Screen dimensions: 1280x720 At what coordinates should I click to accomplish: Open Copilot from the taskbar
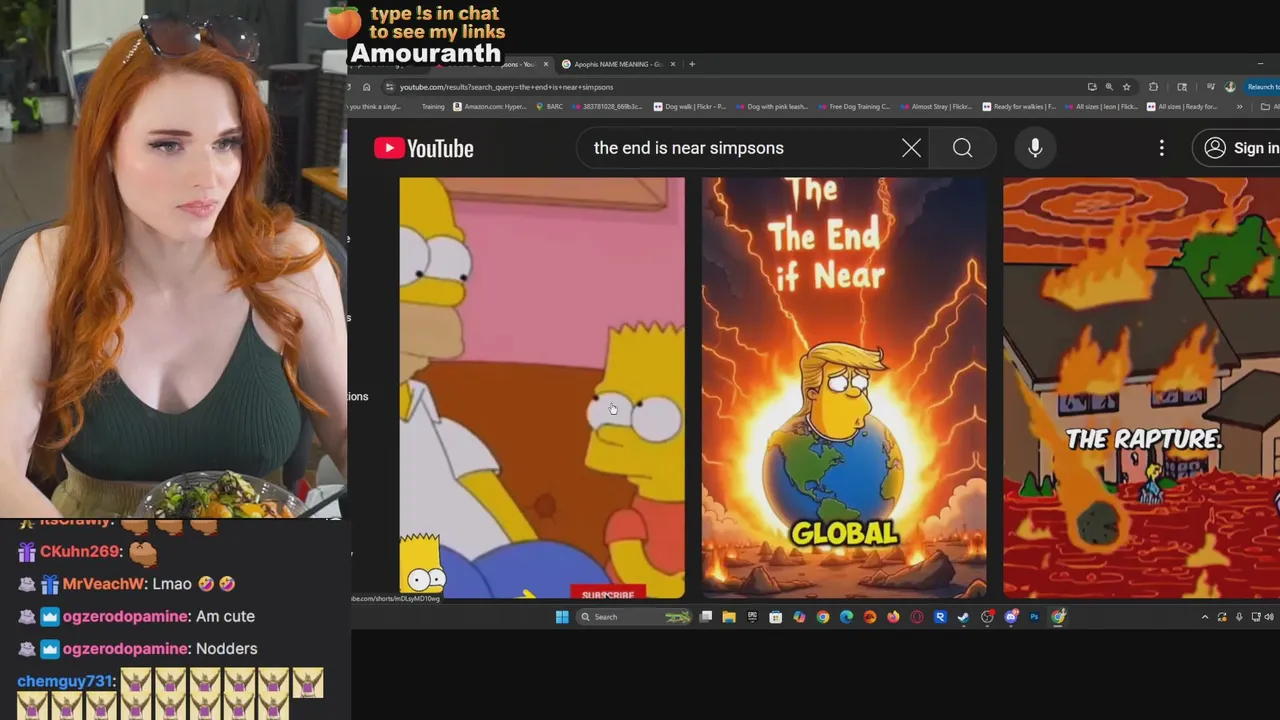(799, 616)
